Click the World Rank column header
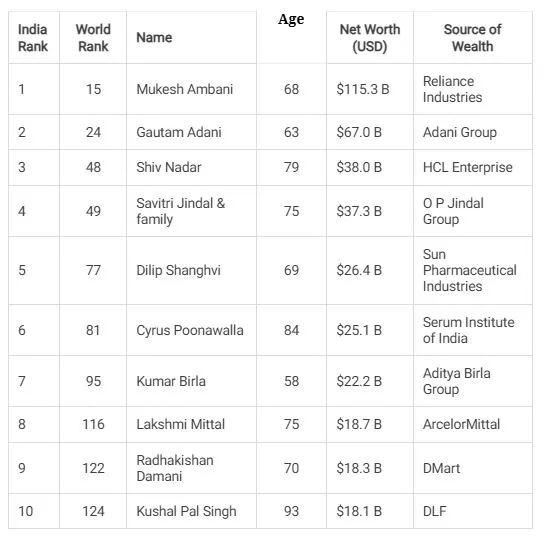Viewport: 546px width, 538px height. tap(93, 38)
